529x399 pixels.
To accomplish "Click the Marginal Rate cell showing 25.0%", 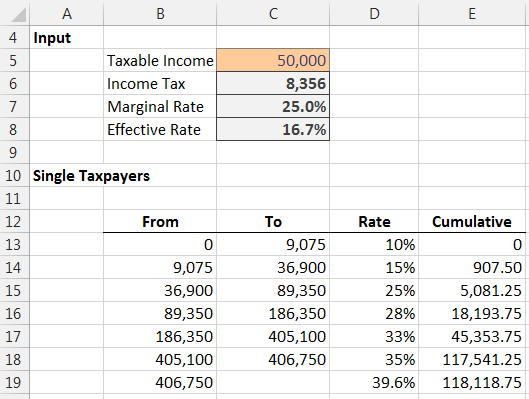I will click(x=273, y=106).
